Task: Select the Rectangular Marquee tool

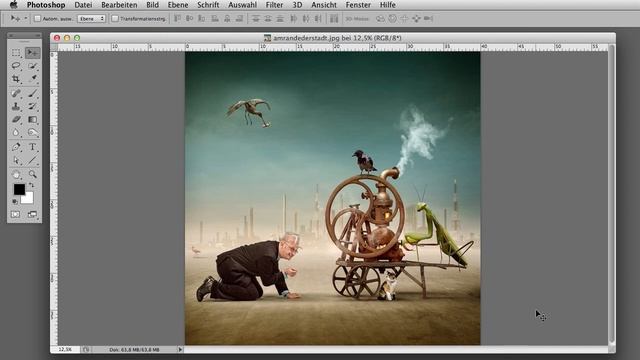Action: pos(16,53)
